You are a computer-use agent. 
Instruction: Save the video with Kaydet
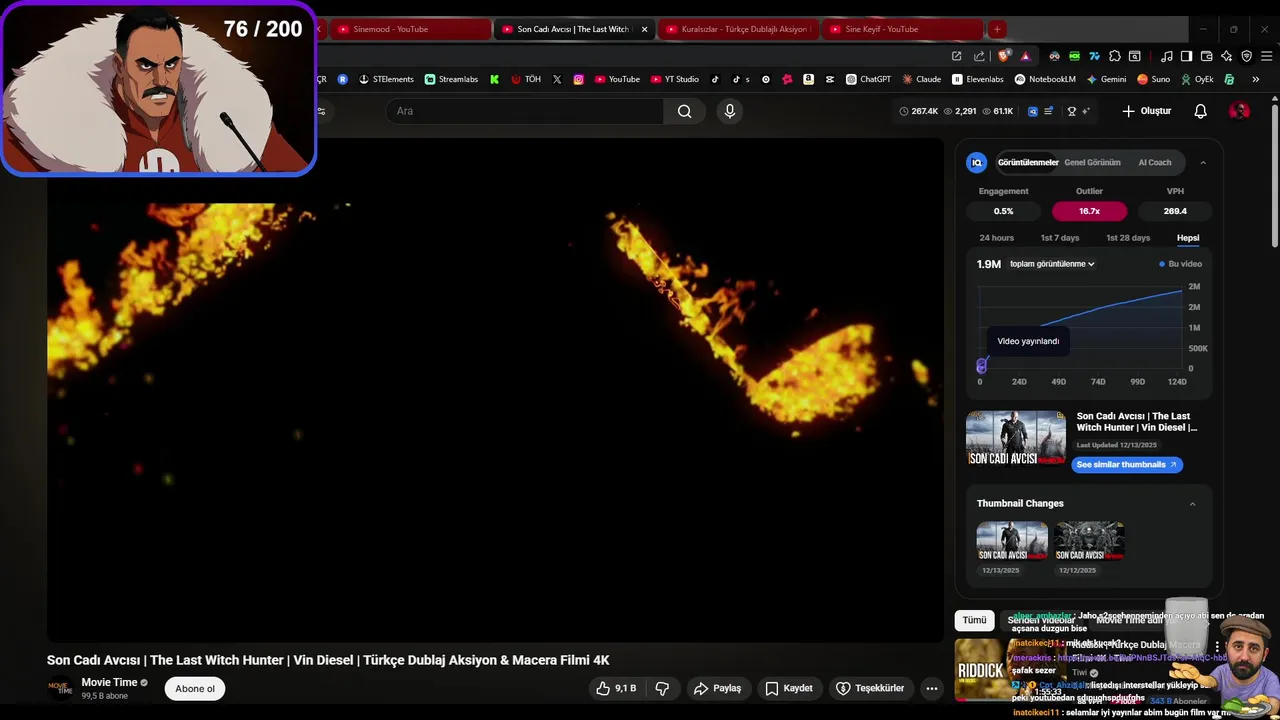coord(789,688)
